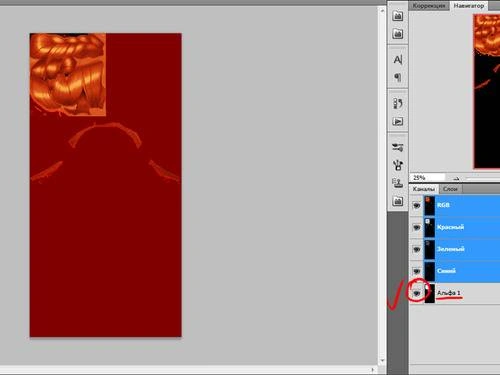Hide the Синий channel via eye icon
This screenshot has height=375, width=500.
[417, 271]
